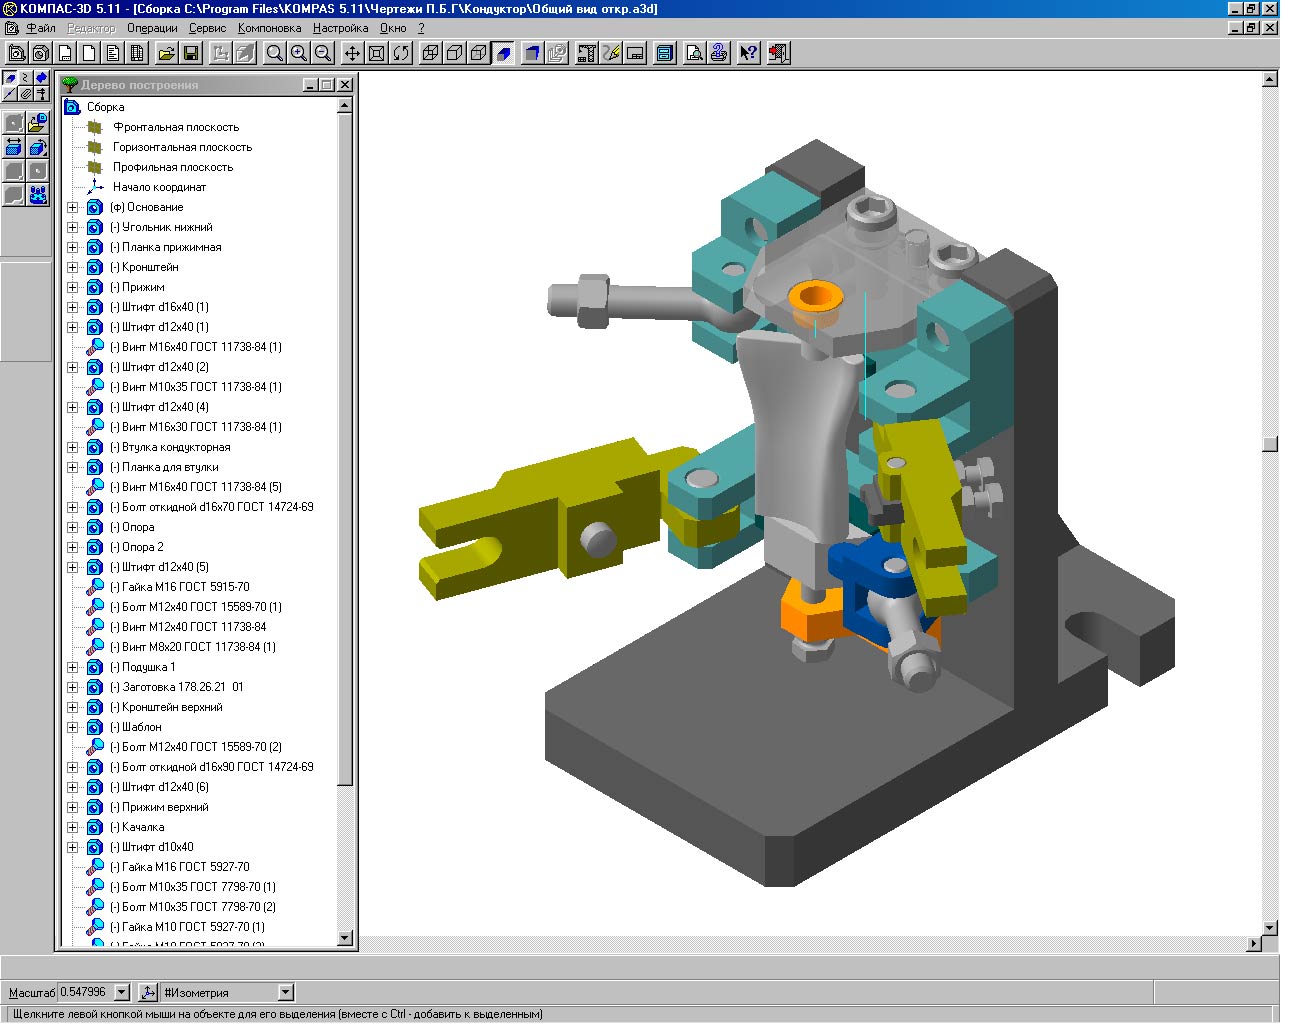Click the view orientation axes icon

[x=148, y=992]
